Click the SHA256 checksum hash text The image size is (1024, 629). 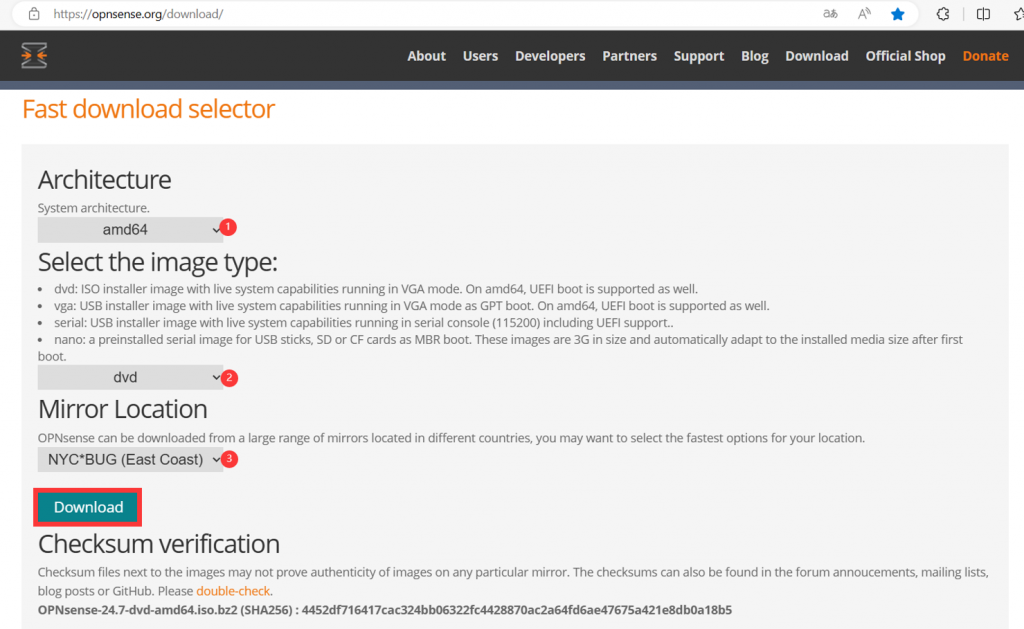517,610
